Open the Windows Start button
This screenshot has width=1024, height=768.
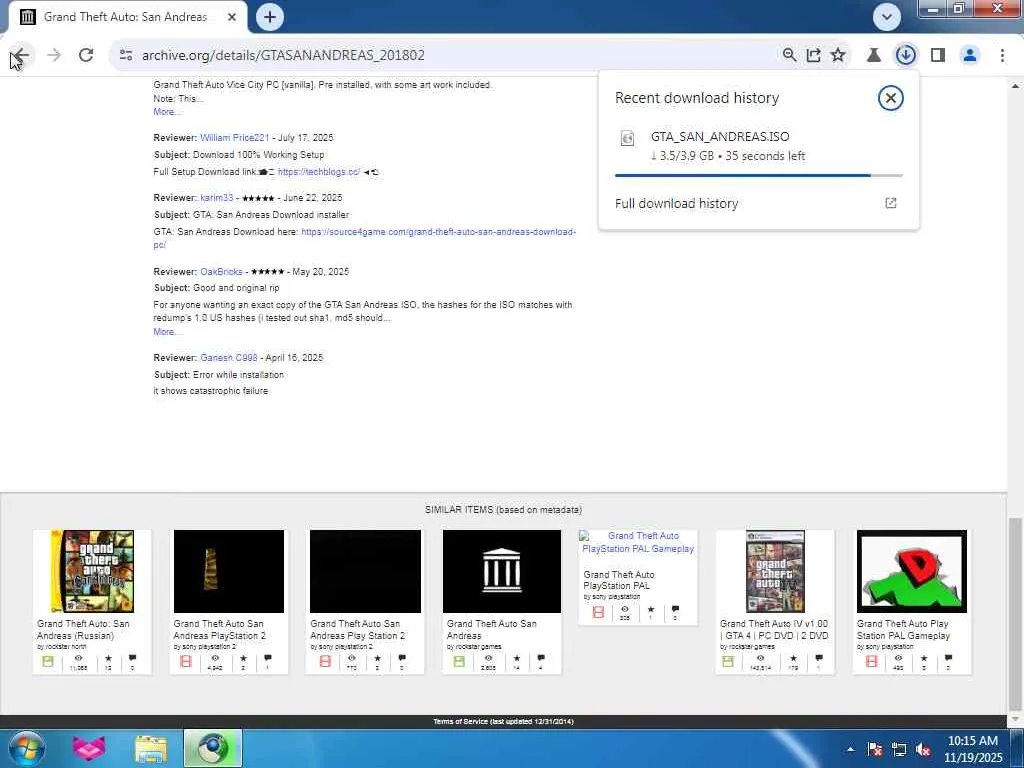[x=26, y=748]
